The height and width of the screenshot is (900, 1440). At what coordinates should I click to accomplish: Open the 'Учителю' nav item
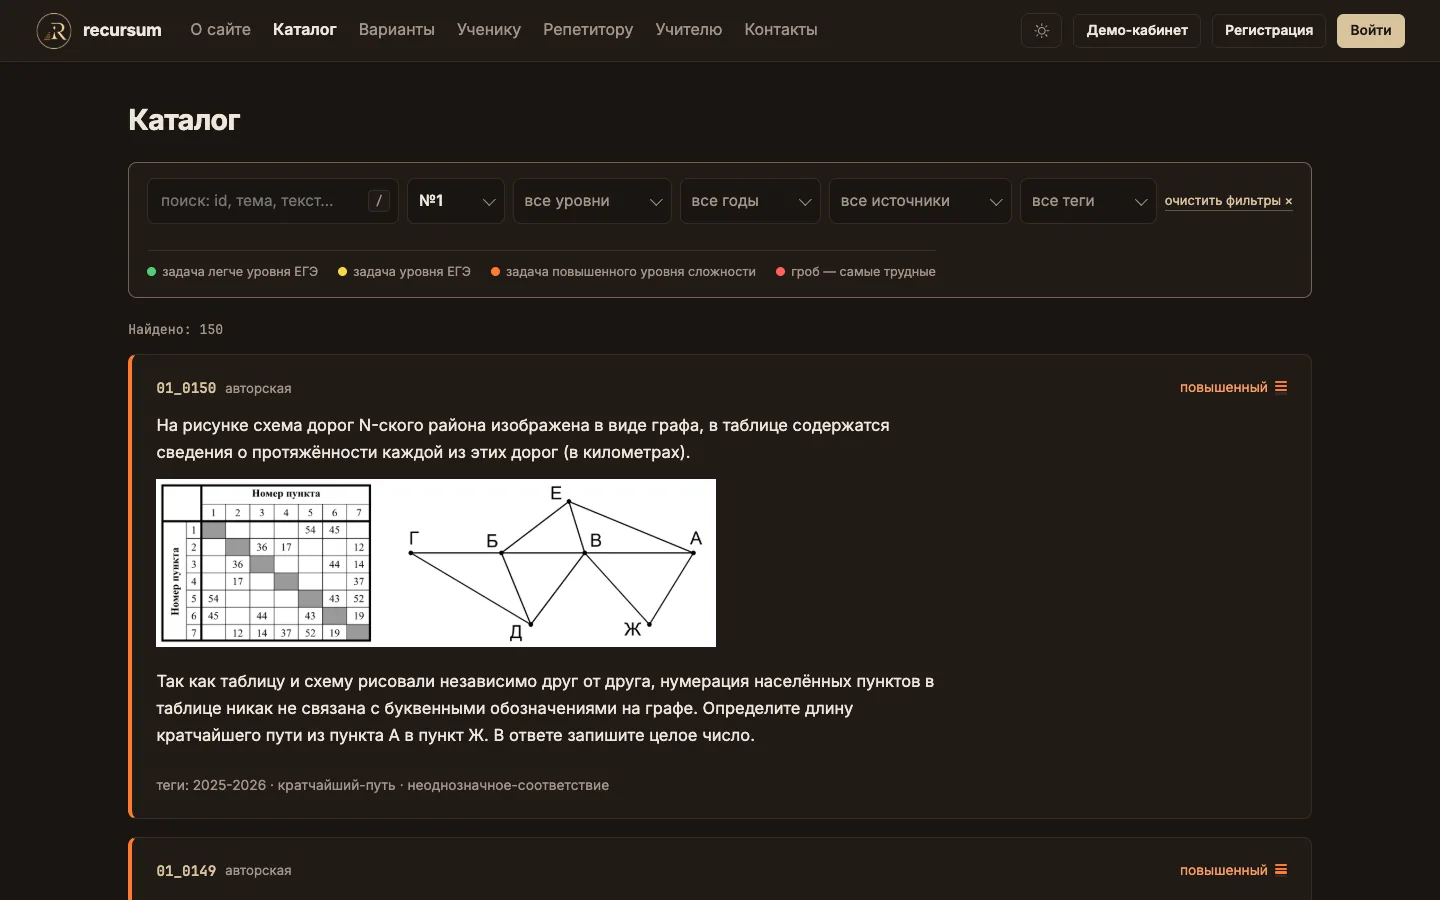[689, 30]
